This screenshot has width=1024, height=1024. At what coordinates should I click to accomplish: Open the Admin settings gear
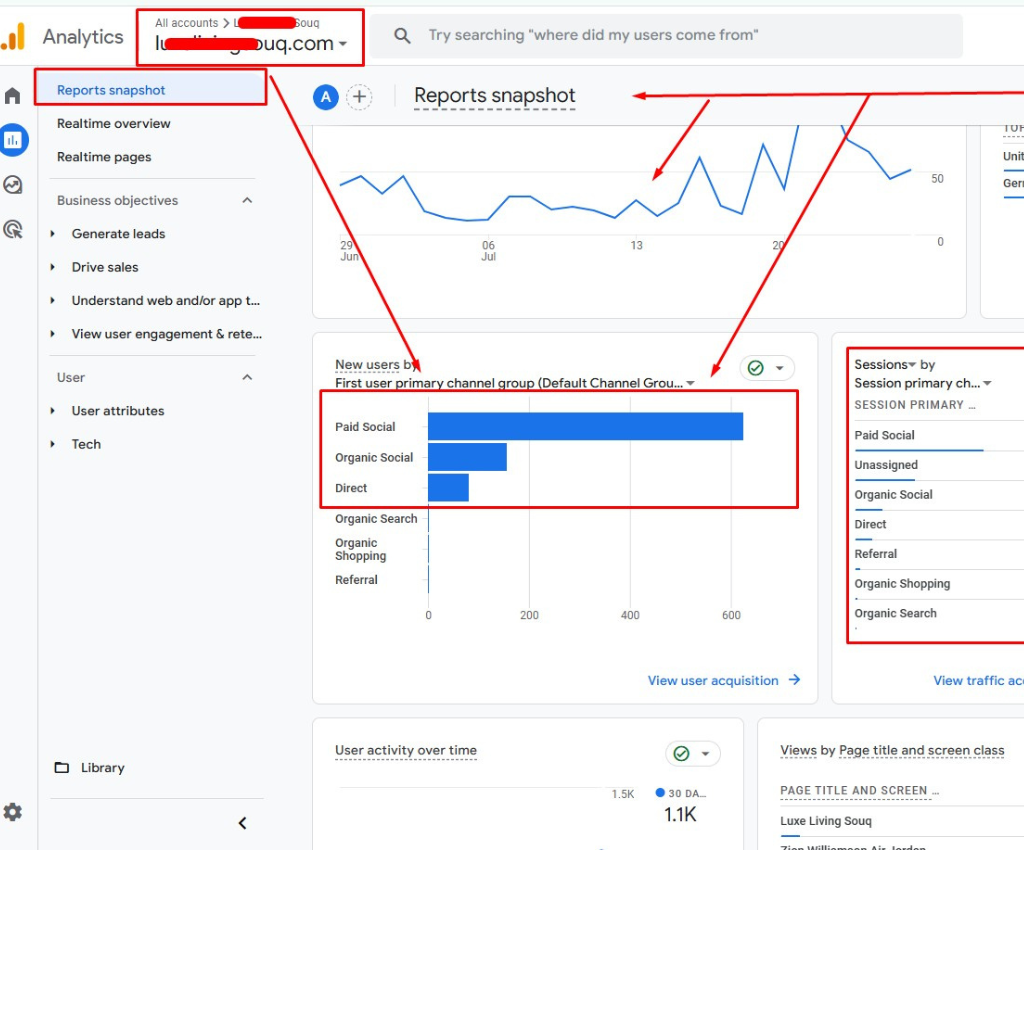[14, 812]
